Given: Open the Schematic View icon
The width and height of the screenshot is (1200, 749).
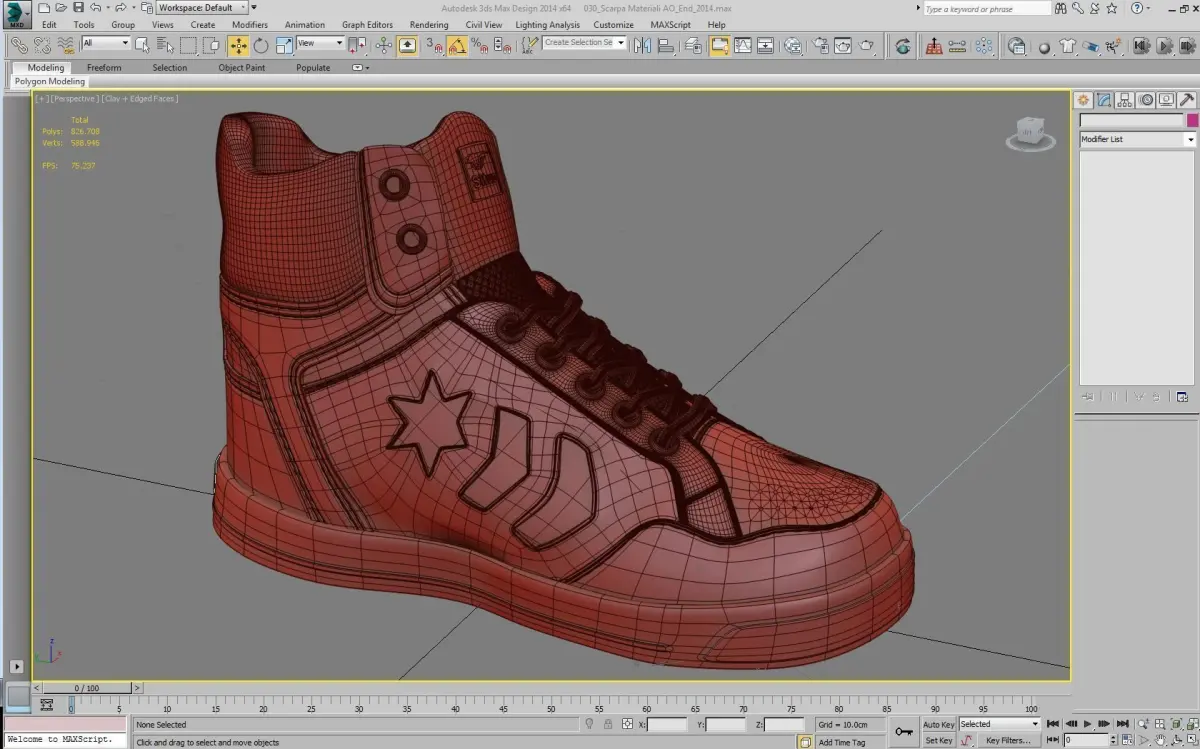Looking at the screenshot, I should coord(765,45).
